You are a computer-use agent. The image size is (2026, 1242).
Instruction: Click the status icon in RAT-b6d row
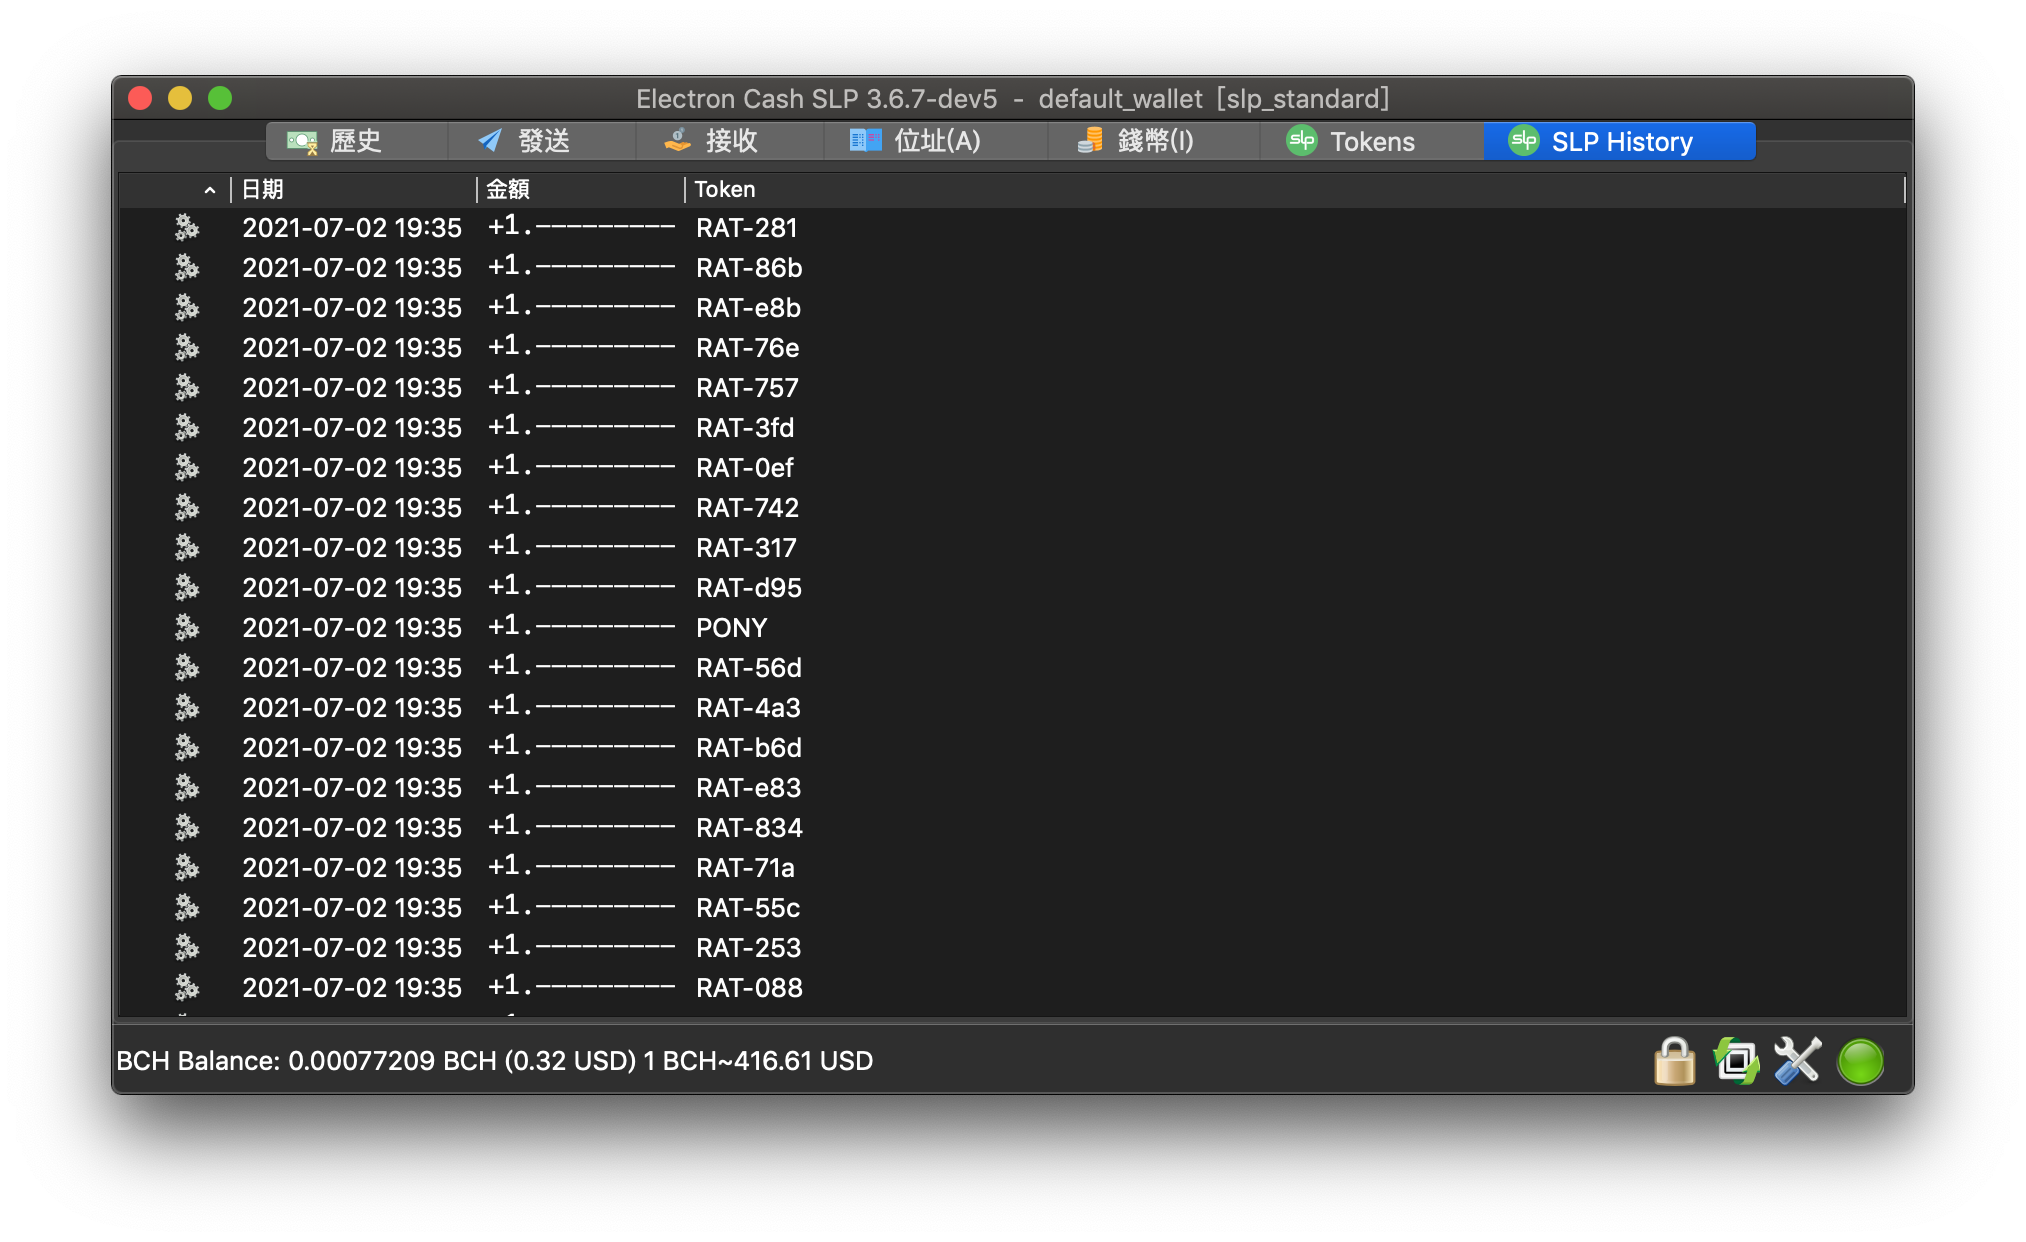(x=187, y=748)
